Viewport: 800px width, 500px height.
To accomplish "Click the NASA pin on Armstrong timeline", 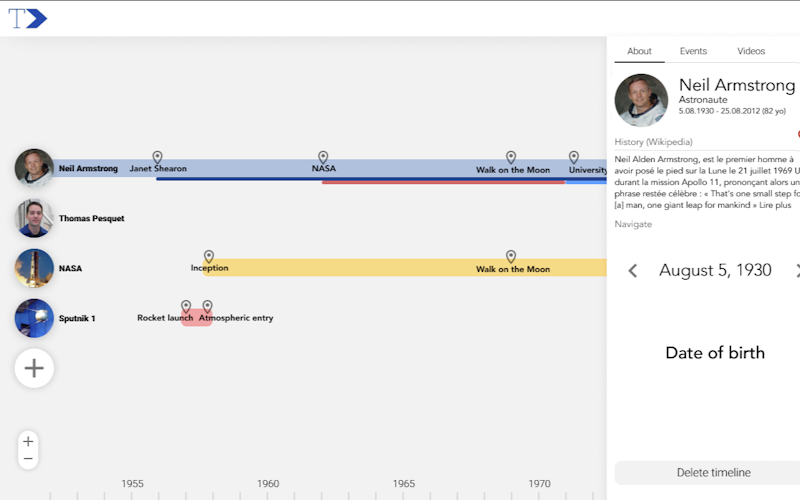I will coord(323,157).
